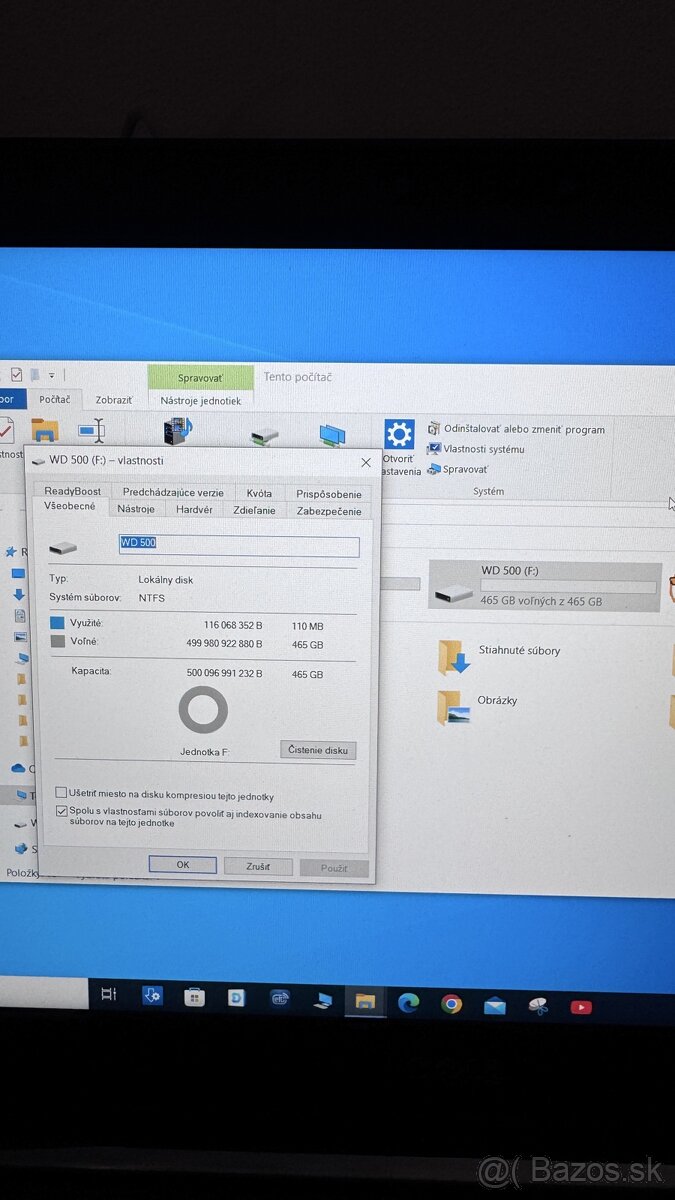Enable compression checkbox Ušetriť miesto na disku

click(61, 793)
